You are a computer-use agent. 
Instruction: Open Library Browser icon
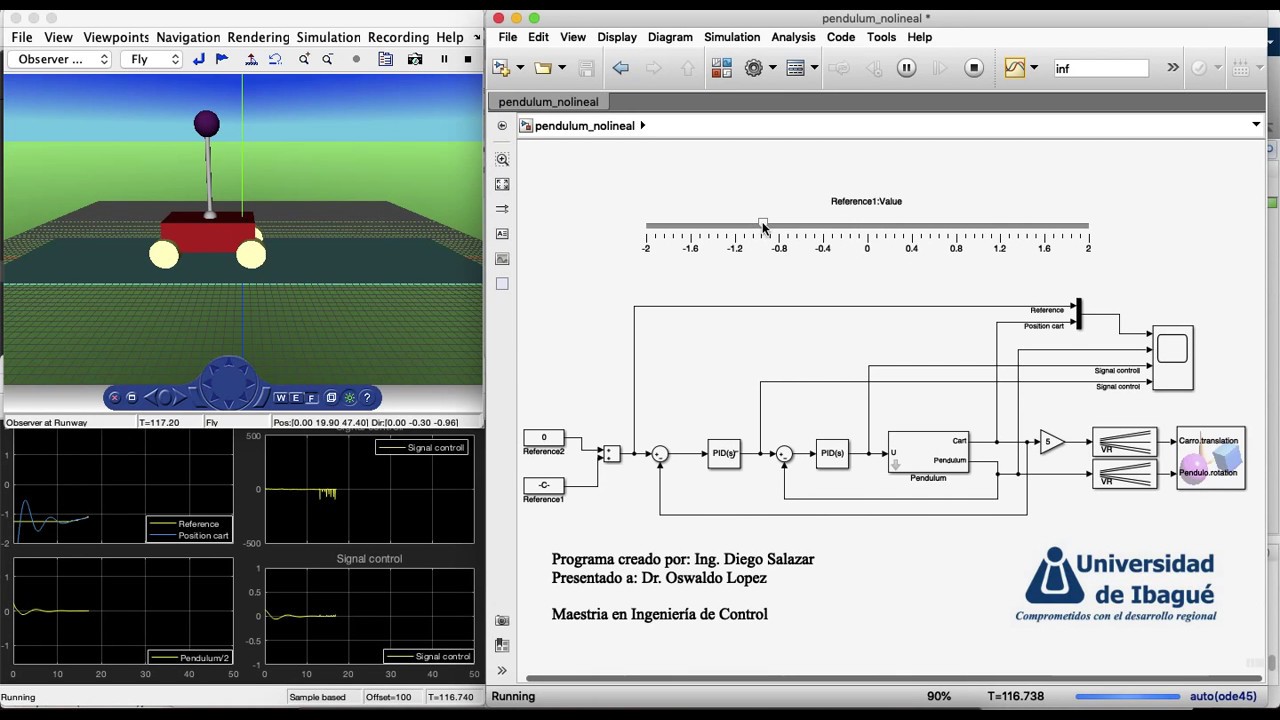click(721, 68)
